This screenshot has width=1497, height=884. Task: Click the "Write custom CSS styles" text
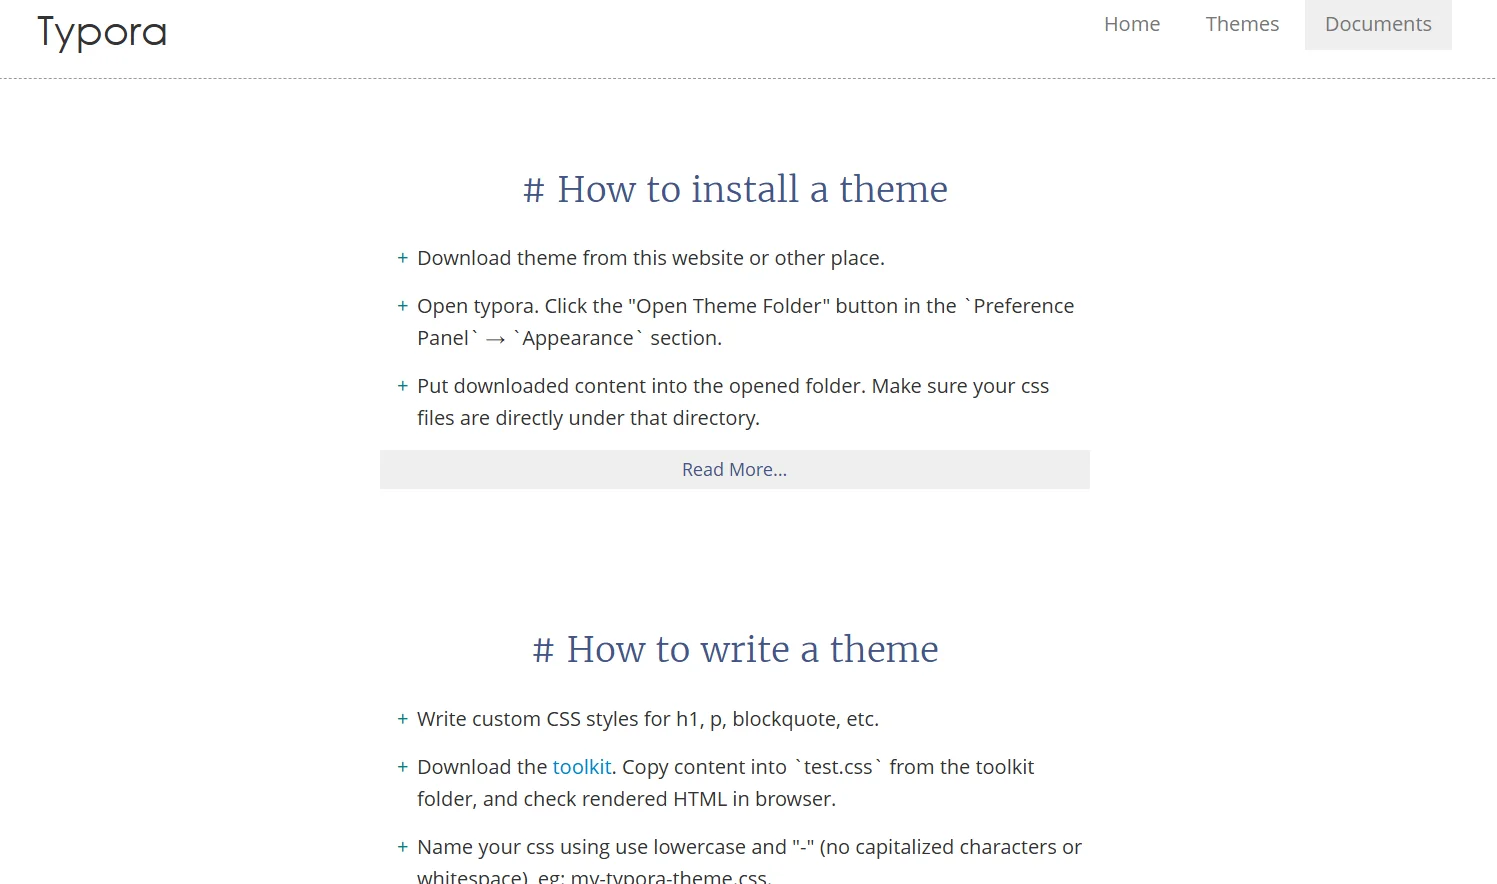pos(647,719)
